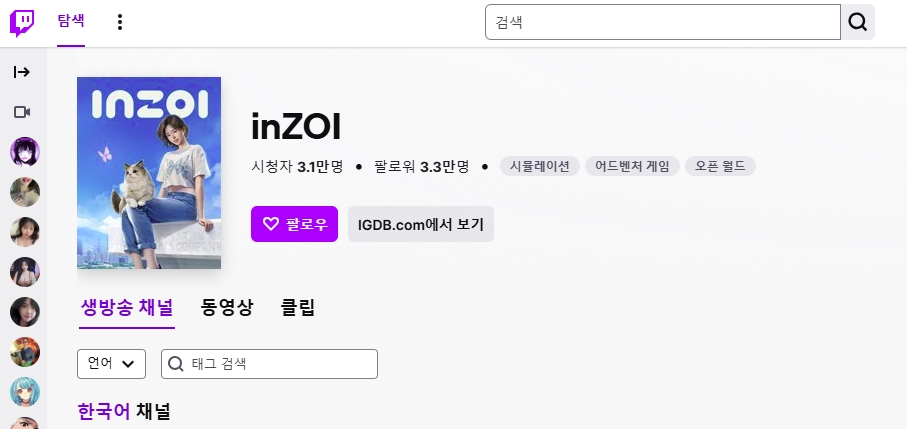Viewport: 907px width, 429px height.
Task: Expand the left sidebar with the arrow icon
Action: coord(22,72)
